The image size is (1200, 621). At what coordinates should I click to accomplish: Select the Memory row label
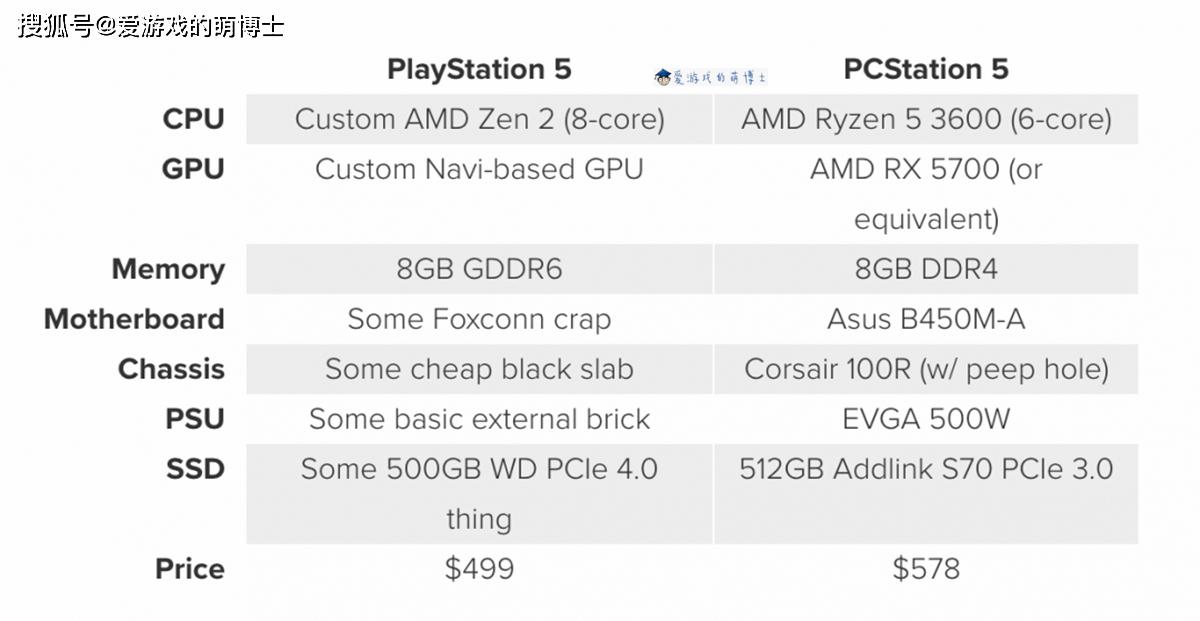(168, 269)
